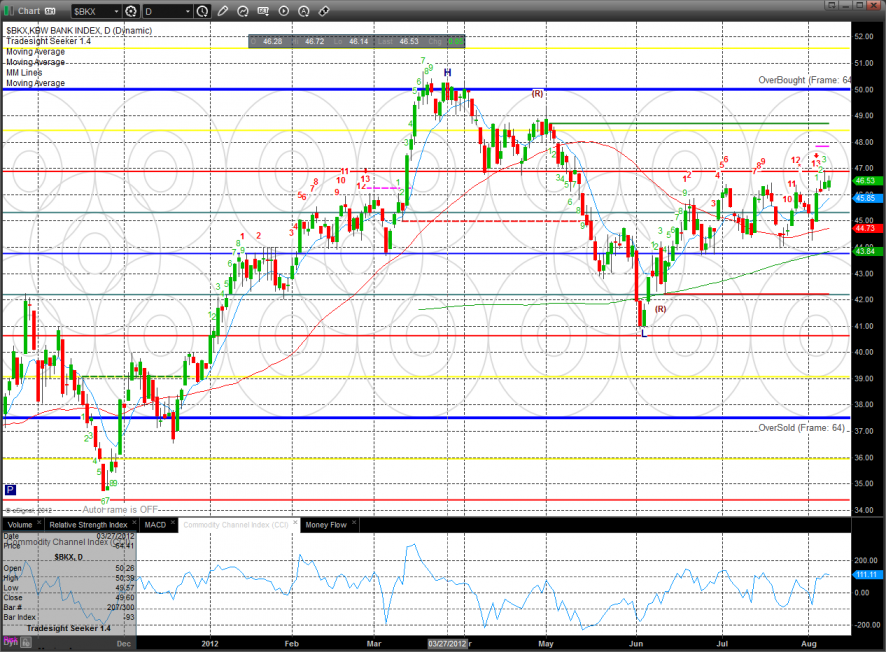Viewport: 886px width, 652px height.
Task: Click the clock time-template icon
Action: (203, 11)
